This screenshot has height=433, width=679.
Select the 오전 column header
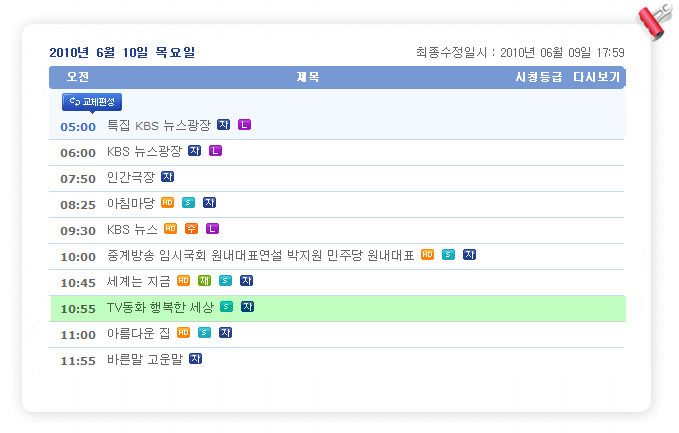pos(78,77)
